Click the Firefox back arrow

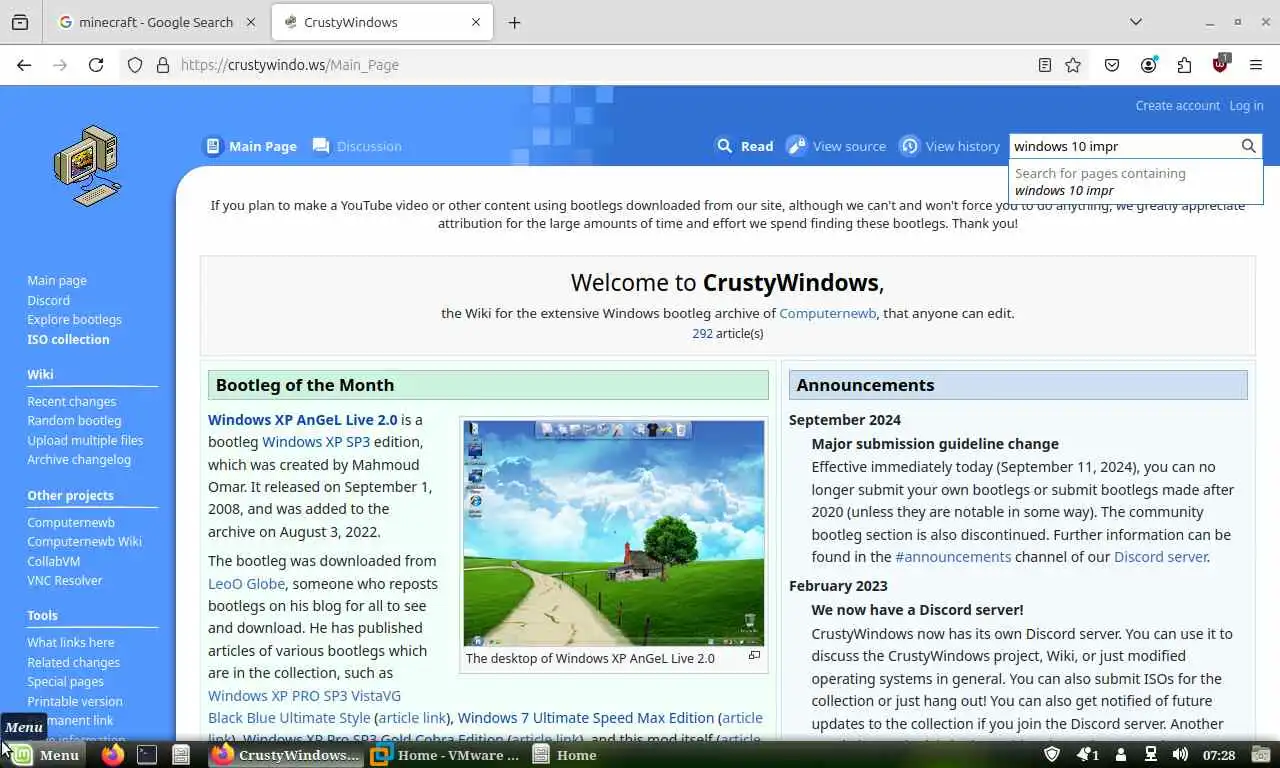click(x=24, y=65)
